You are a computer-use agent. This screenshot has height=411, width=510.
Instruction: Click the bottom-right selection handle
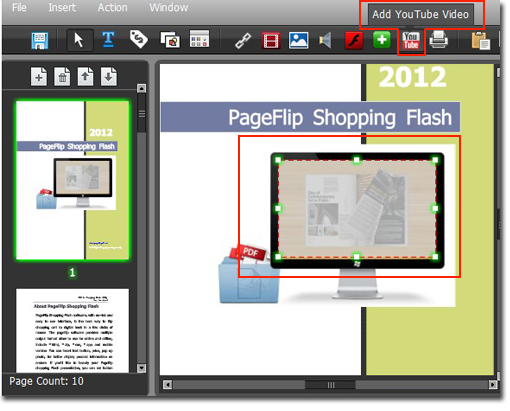coord(435,257)
